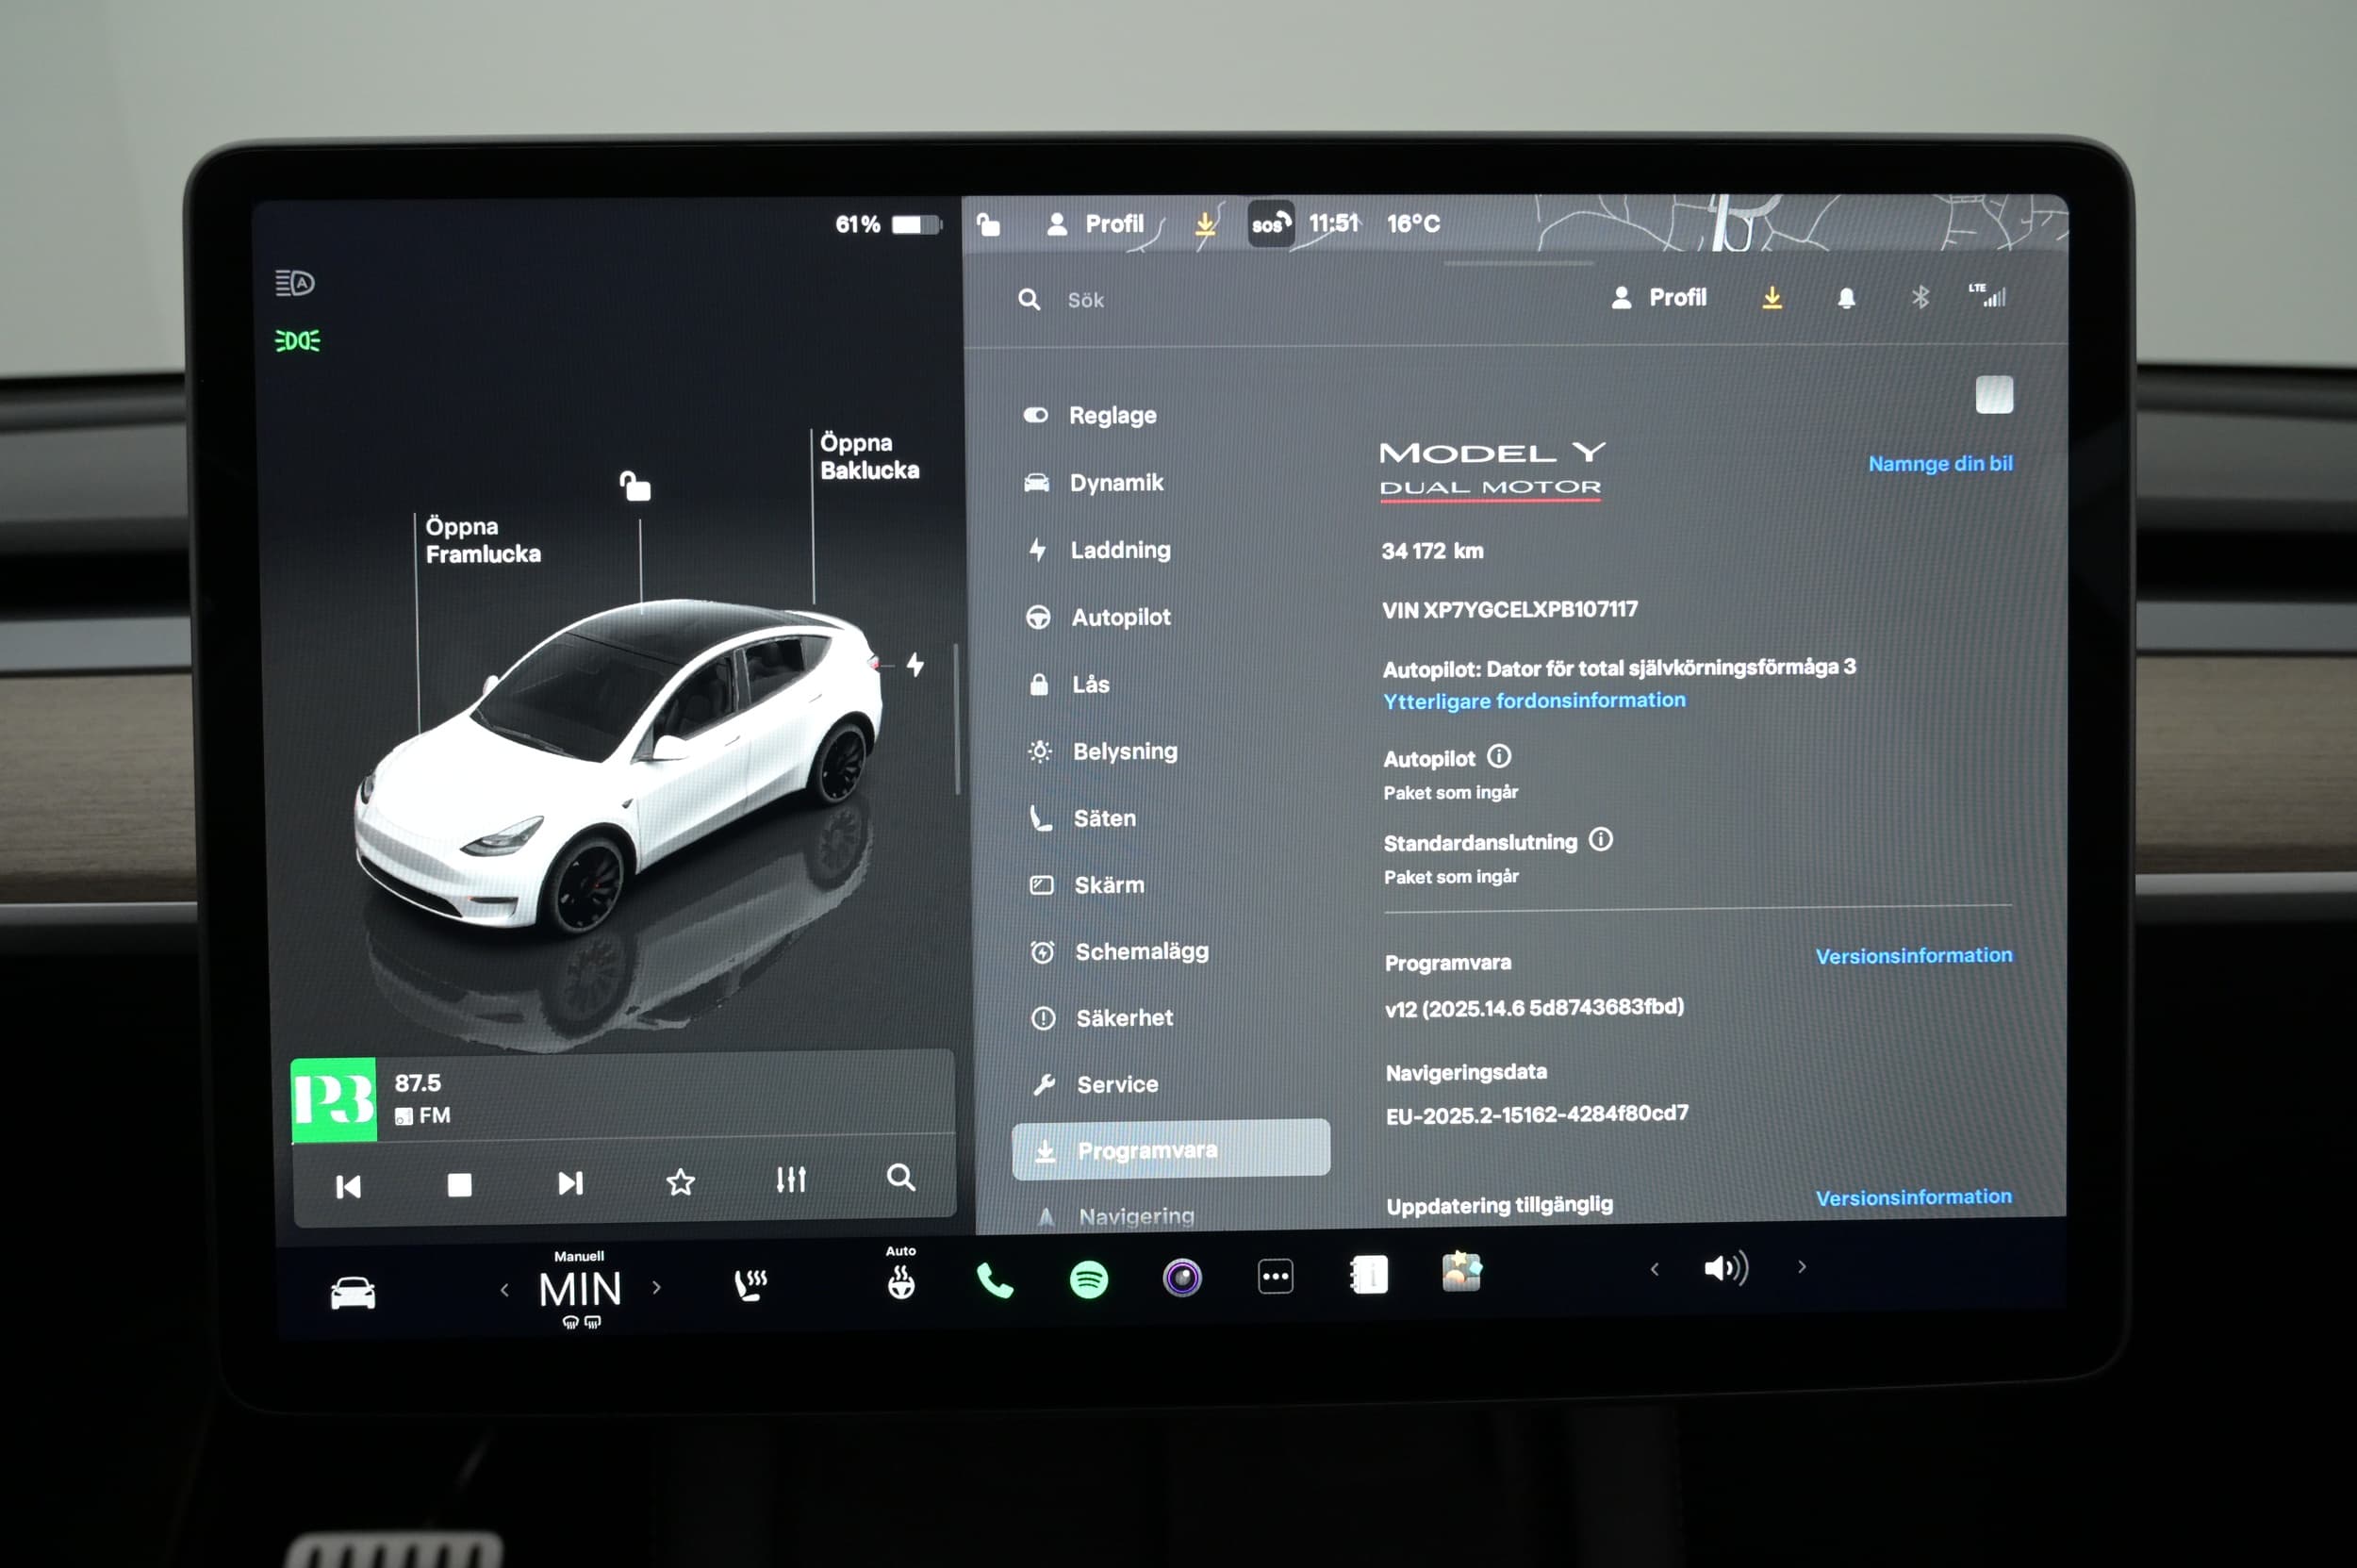Tap Öppna Baklucka to open trunk

[869, 456]
